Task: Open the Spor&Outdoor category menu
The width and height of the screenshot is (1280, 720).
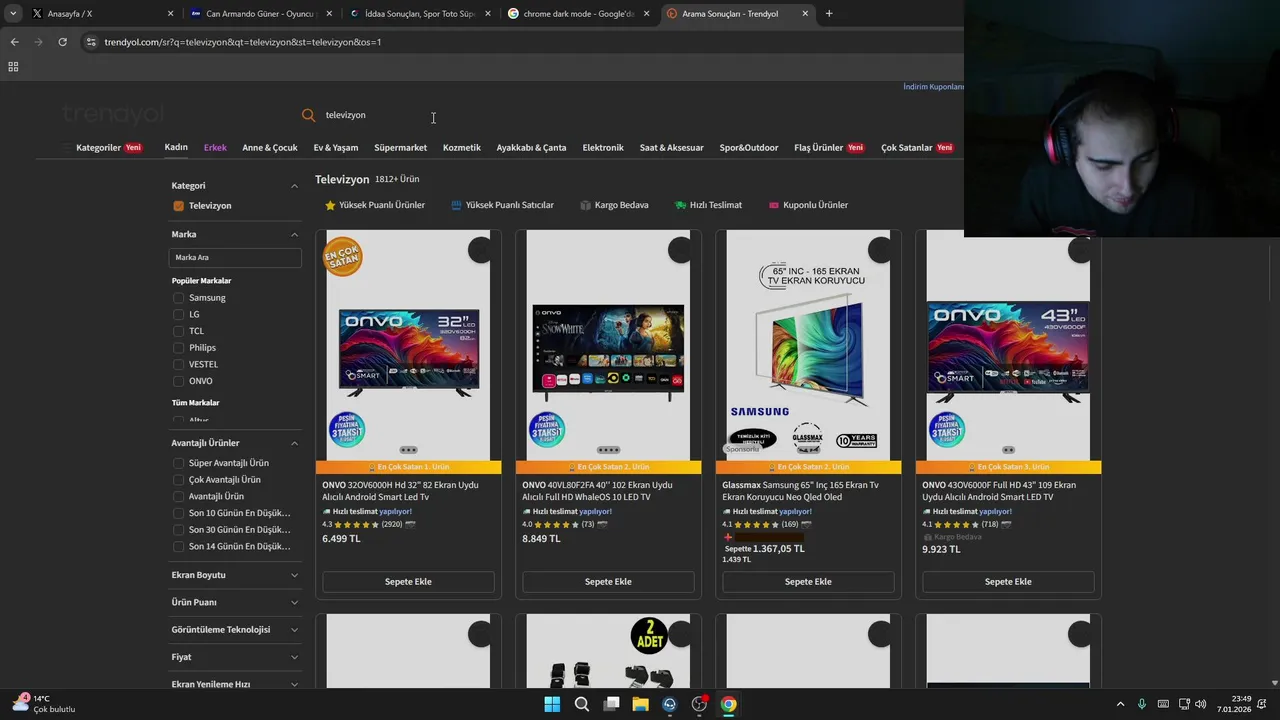Action: [x=748, y=148]
